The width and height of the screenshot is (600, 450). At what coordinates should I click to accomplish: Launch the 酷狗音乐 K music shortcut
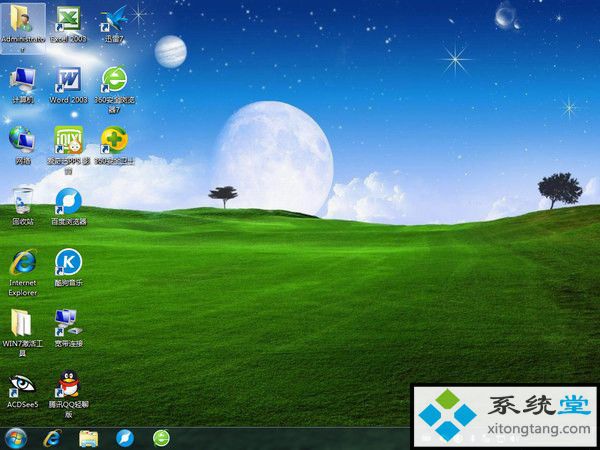pos(68,267)
